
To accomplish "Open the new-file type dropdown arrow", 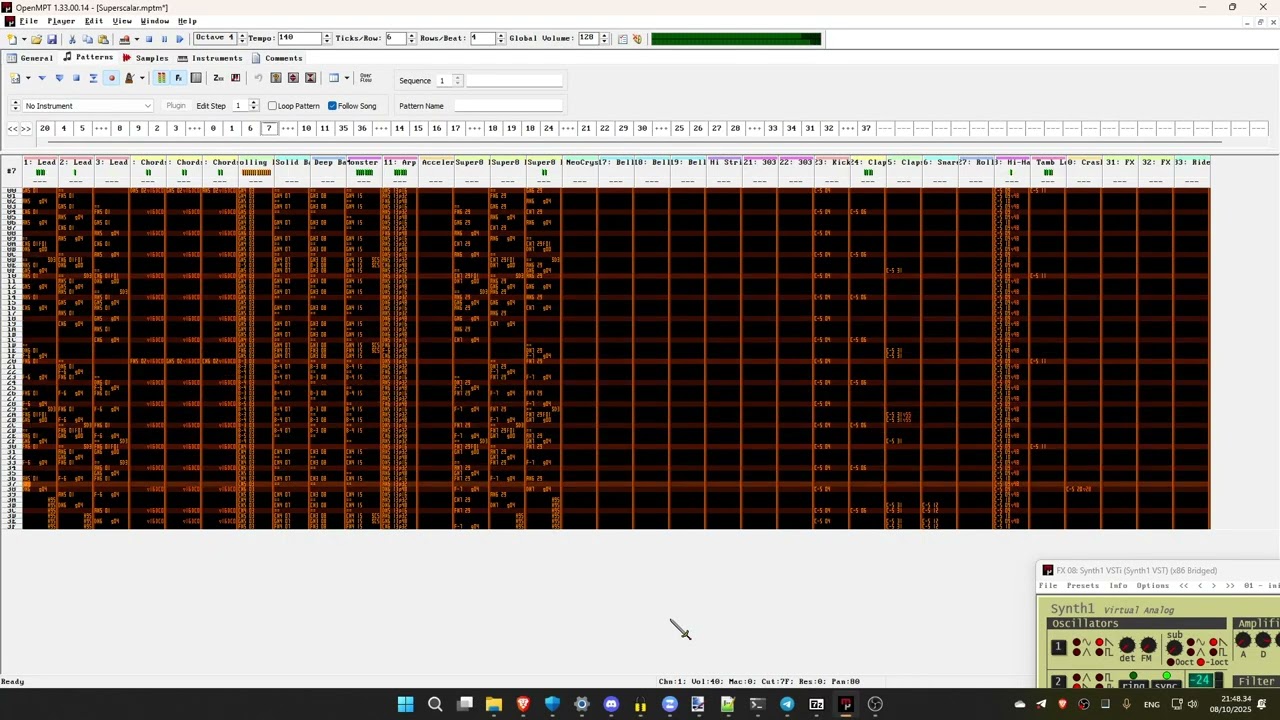I will (x=24, y=39).
